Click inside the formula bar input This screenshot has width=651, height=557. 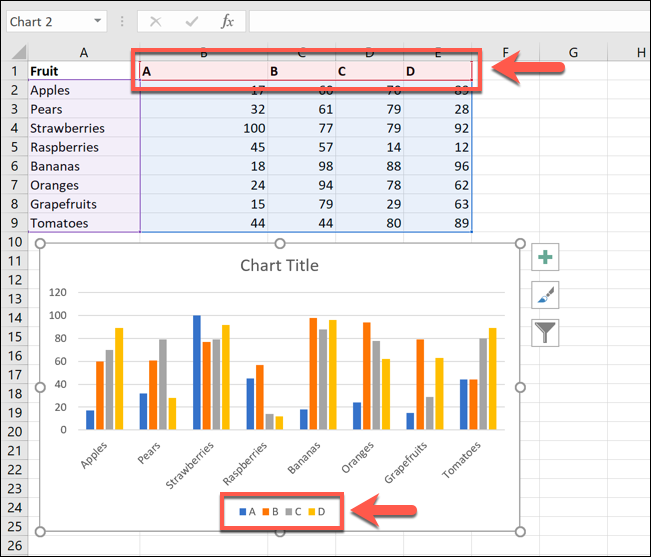tap(440, 21)
